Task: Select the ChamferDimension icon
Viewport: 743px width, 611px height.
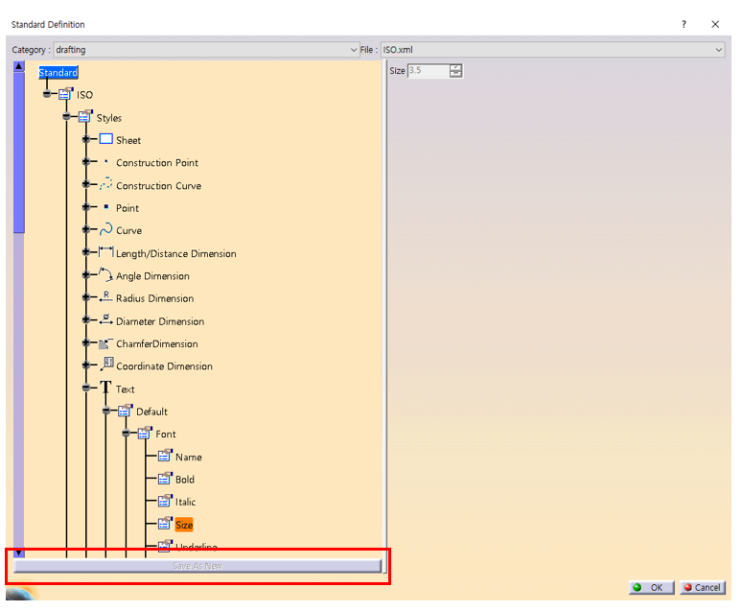Action: tap(106, 344)
